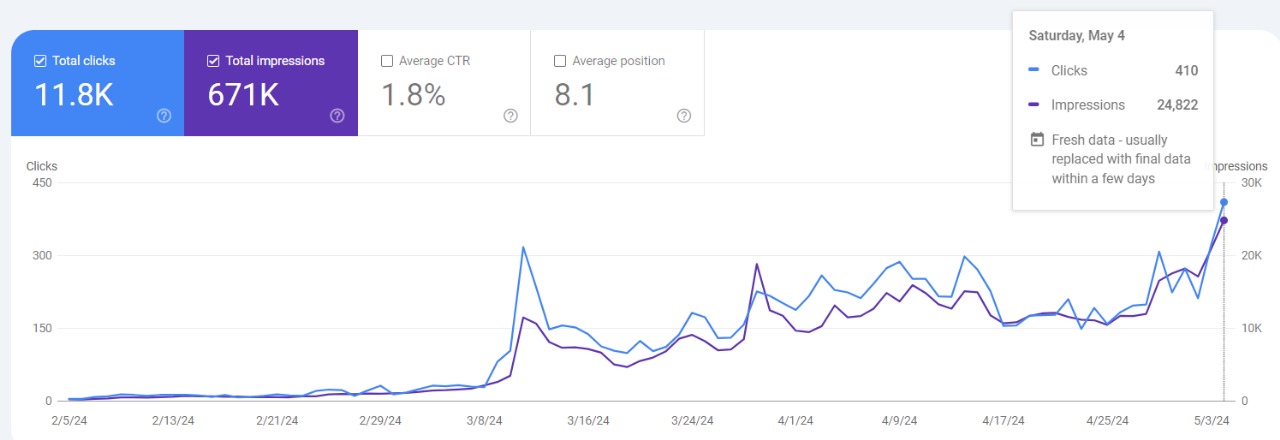Click the 1.8% average CTR value

413,95
